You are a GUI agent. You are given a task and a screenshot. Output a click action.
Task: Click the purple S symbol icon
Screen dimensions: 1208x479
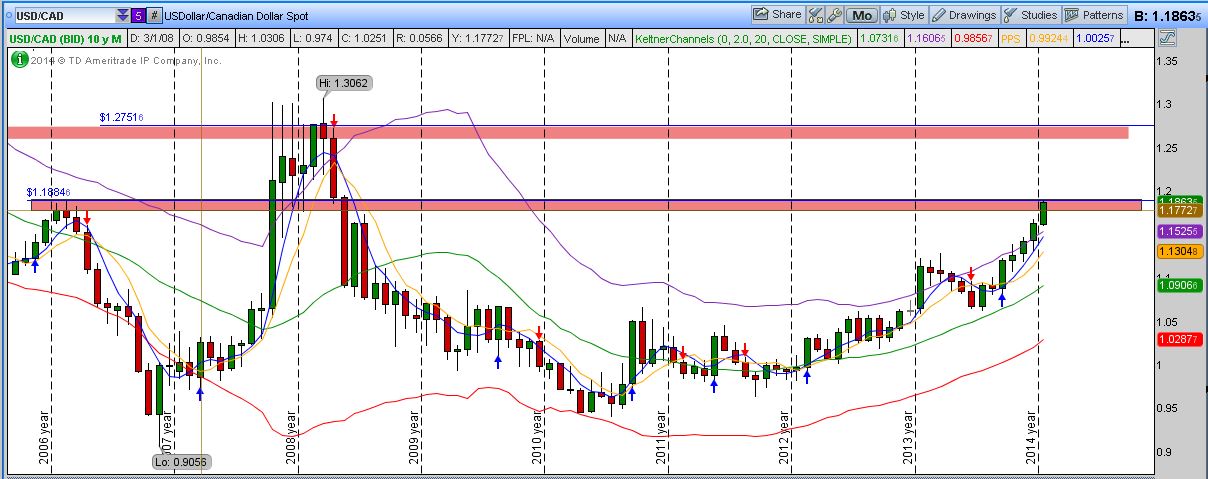(139, 16)
